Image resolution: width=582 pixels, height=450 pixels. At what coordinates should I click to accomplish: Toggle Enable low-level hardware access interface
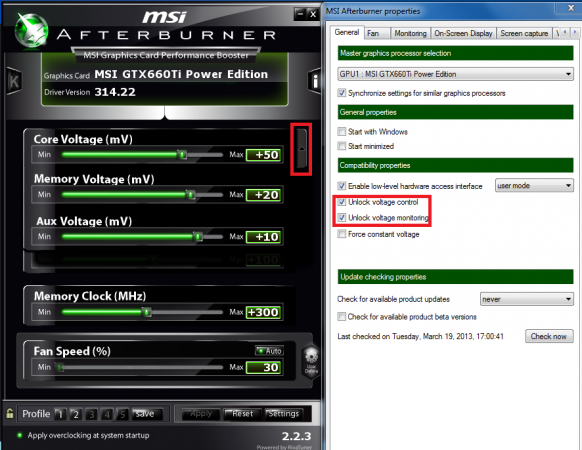(341, 186)
